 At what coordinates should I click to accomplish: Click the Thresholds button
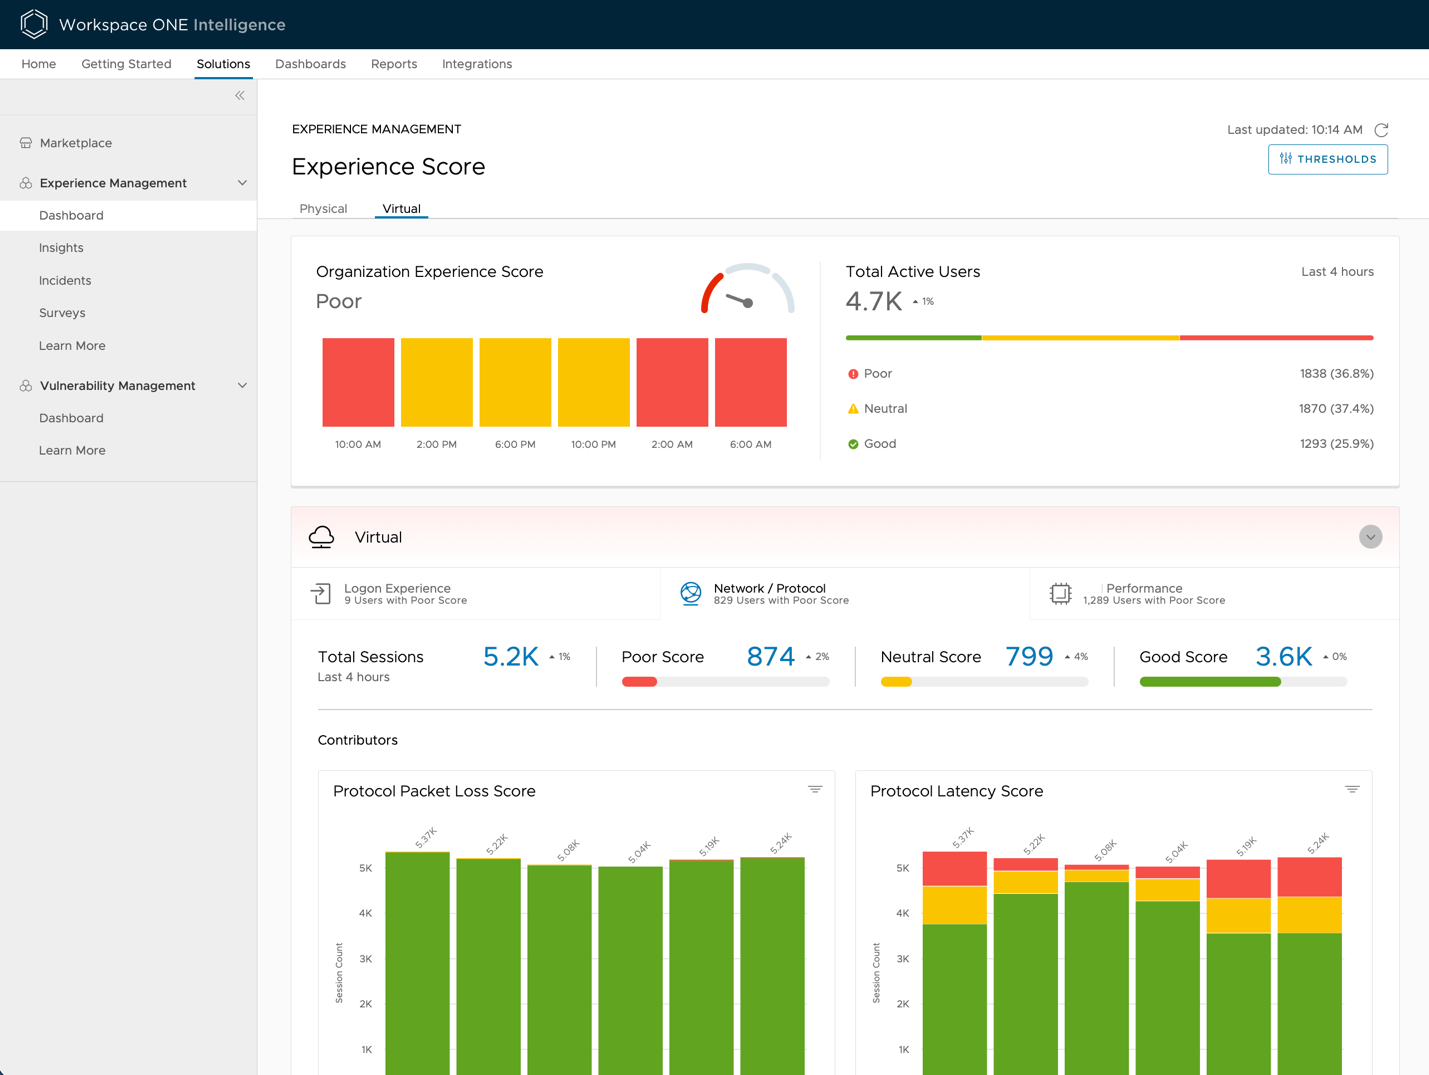point(1327,159)
